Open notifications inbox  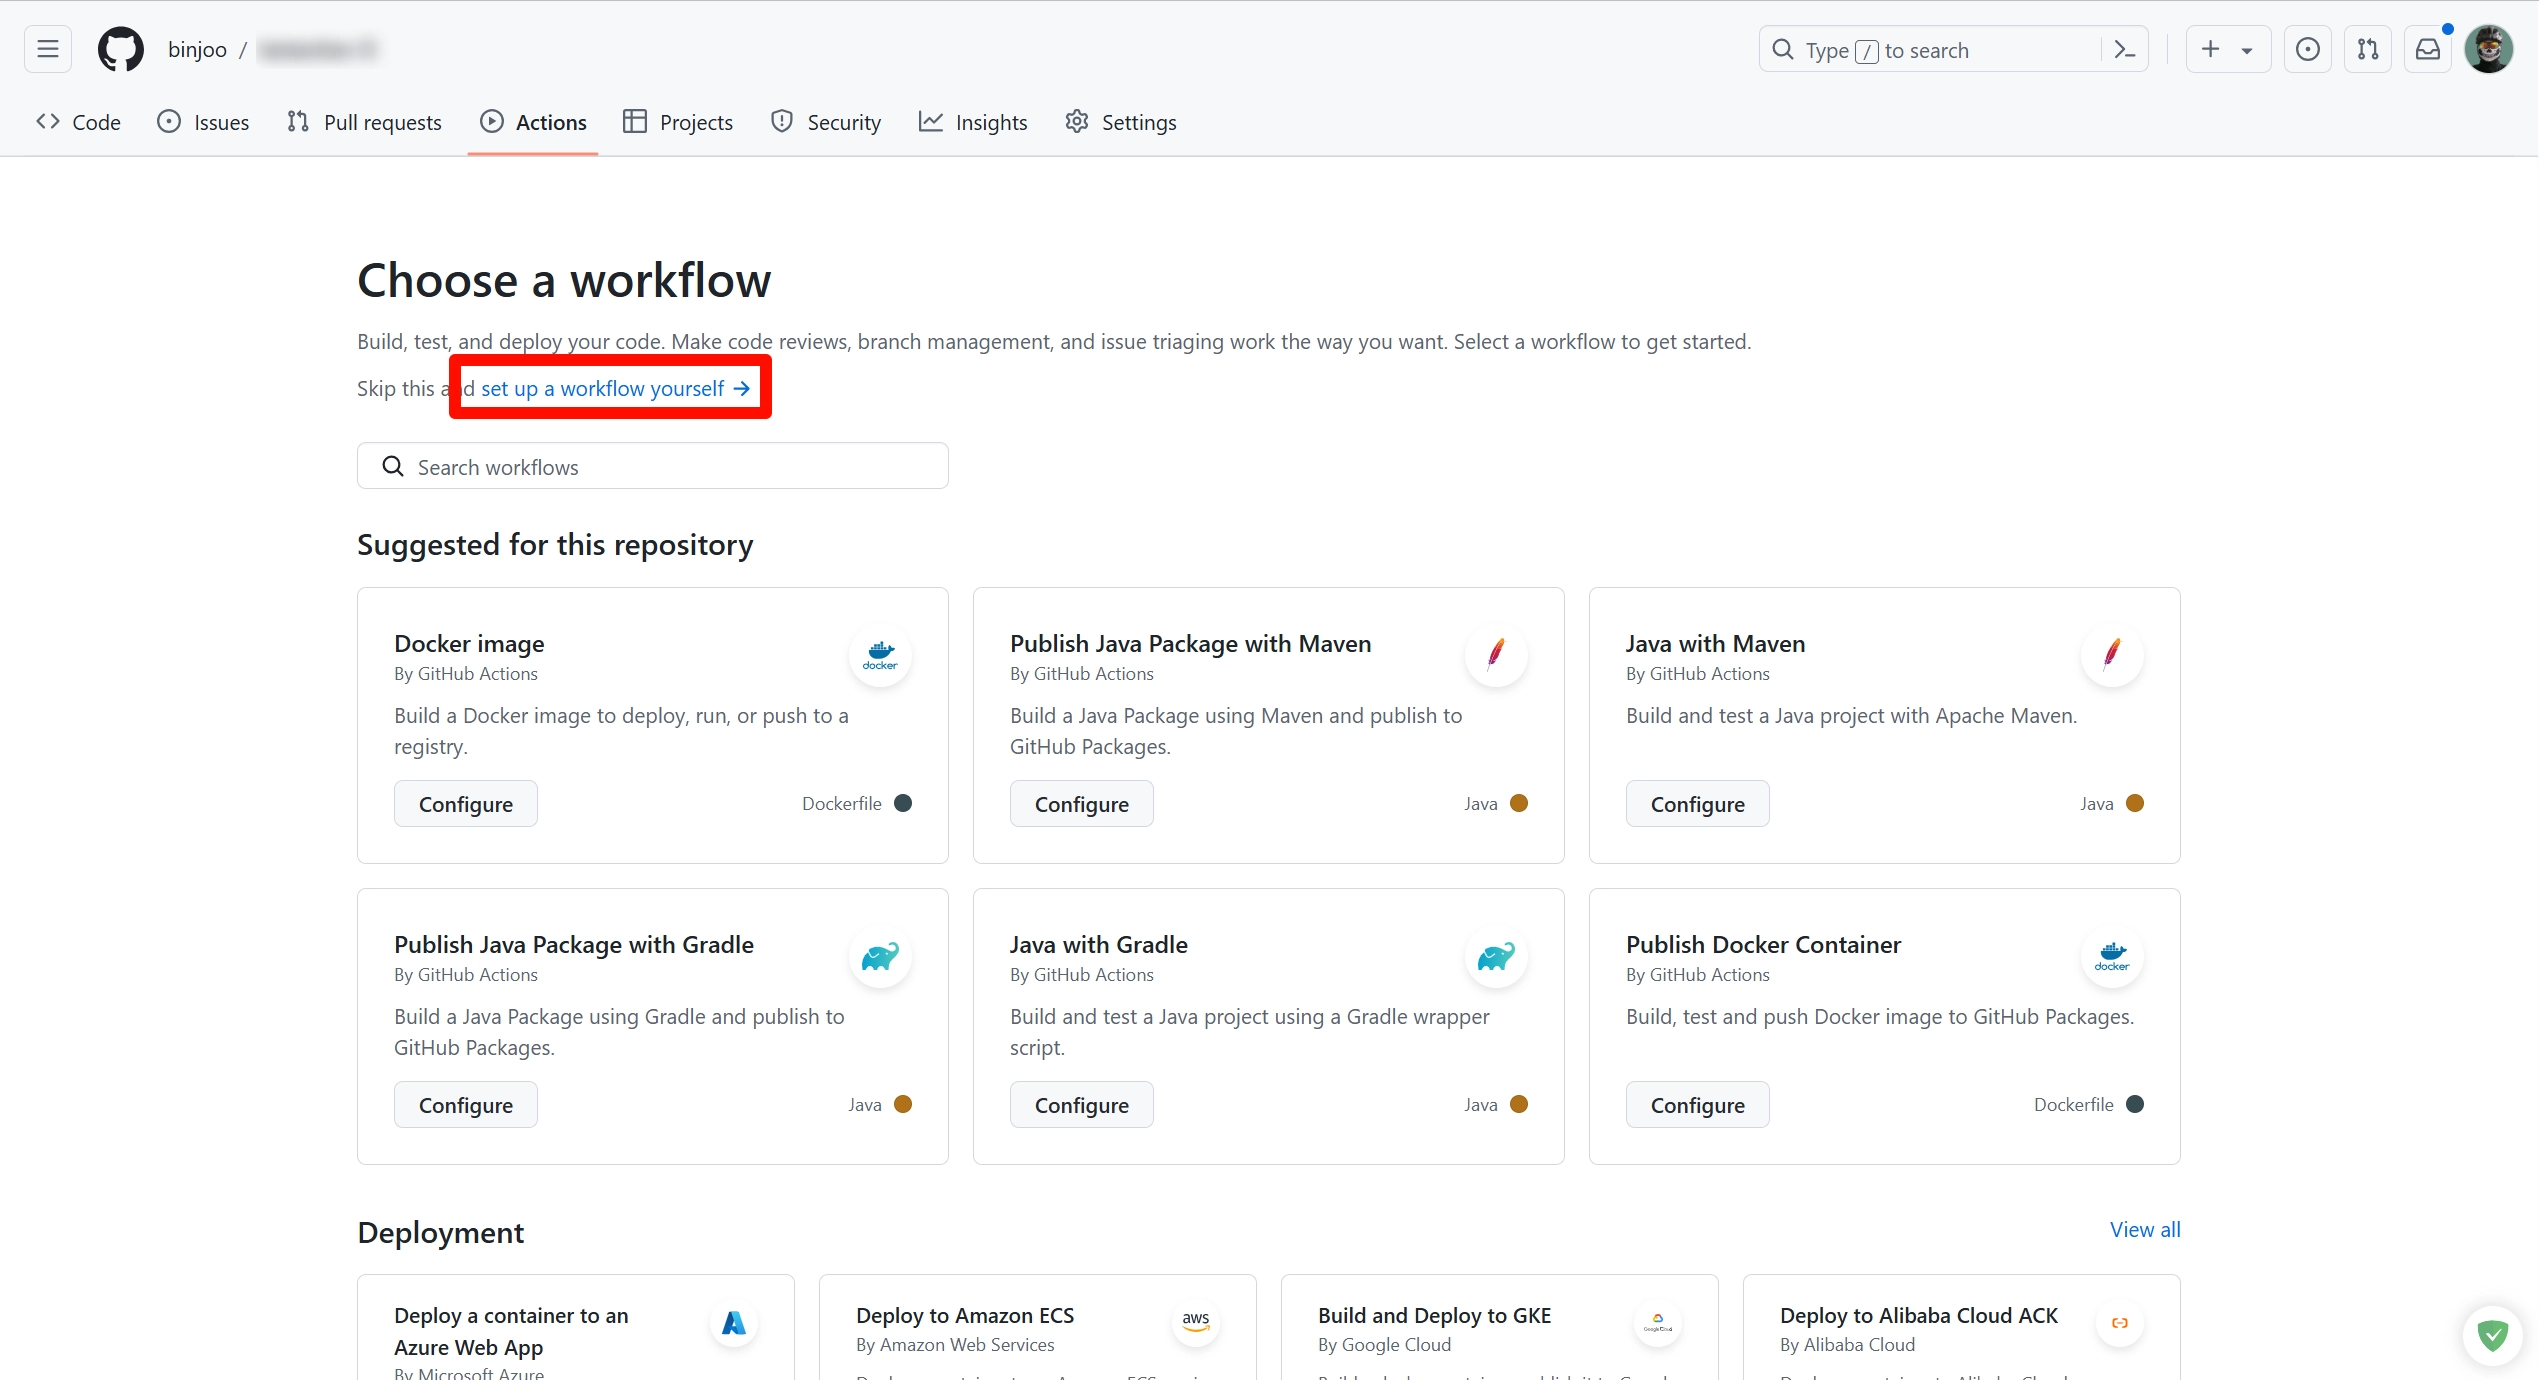[2428, 49]
